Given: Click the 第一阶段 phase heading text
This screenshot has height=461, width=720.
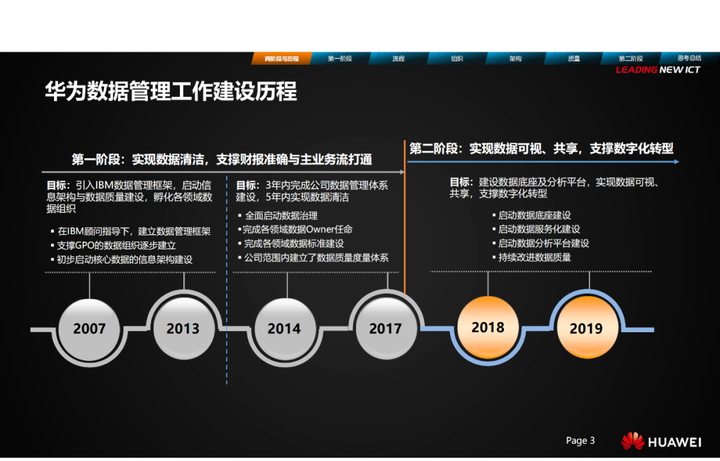Looking at the screenshot, I should tap(222, 159).
